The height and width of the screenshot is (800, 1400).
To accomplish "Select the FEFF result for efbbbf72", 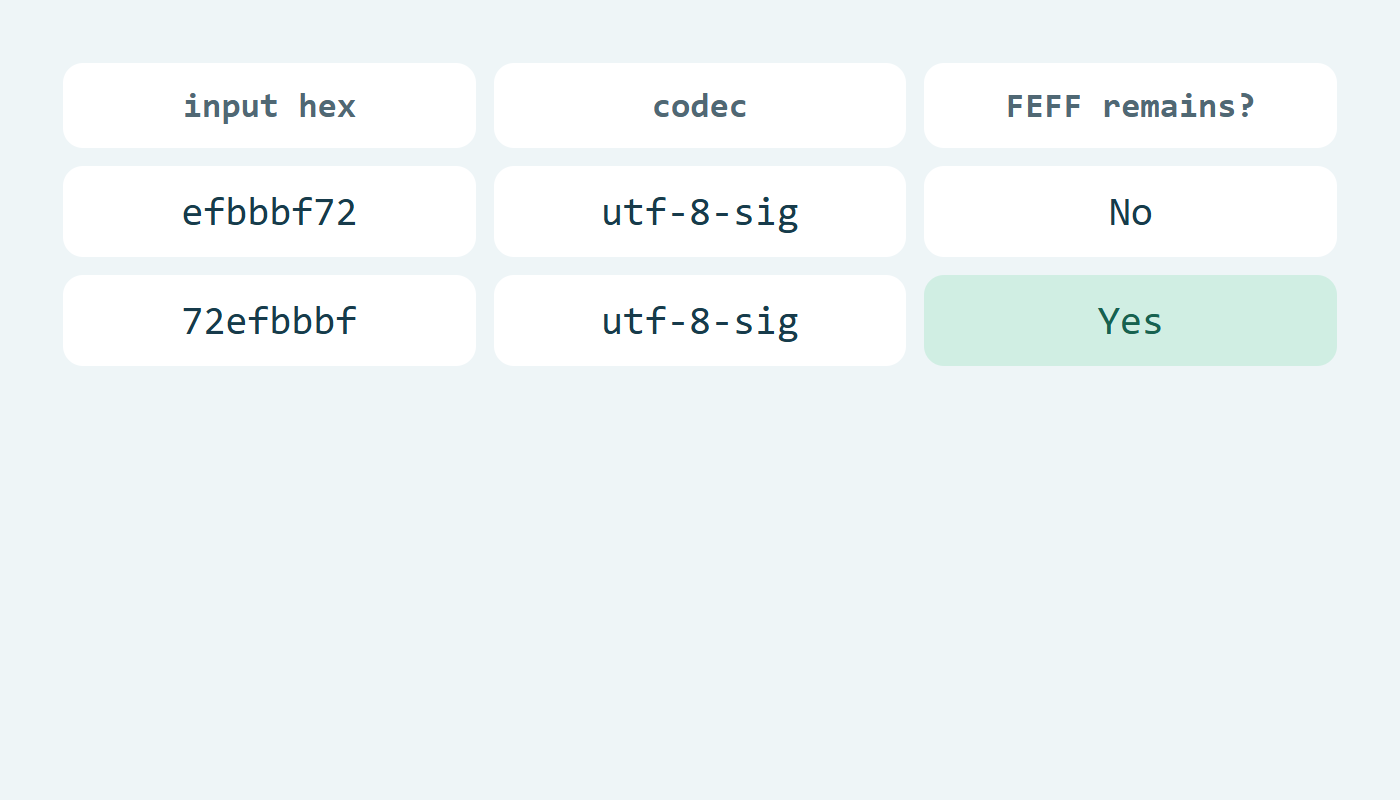I will pos(1130,212).
